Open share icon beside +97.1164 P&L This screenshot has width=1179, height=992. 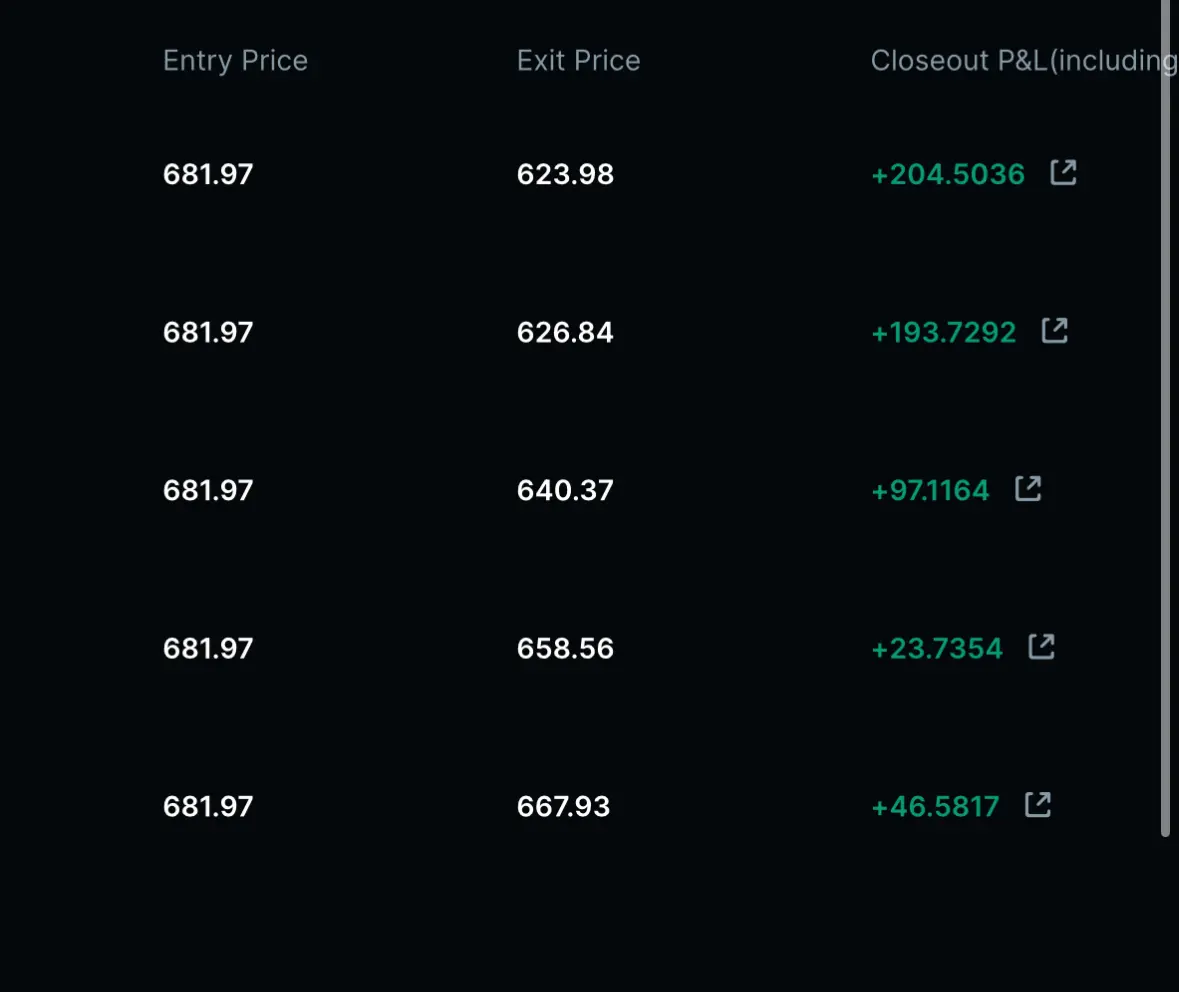coord(1028,489)
